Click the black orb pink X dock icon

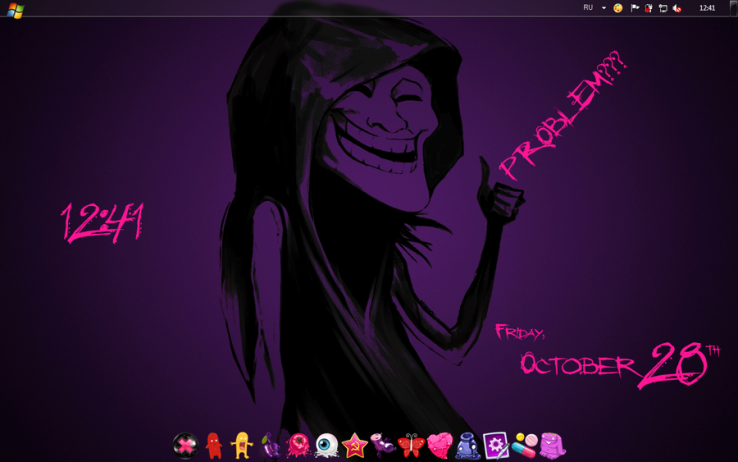(185, 446)
